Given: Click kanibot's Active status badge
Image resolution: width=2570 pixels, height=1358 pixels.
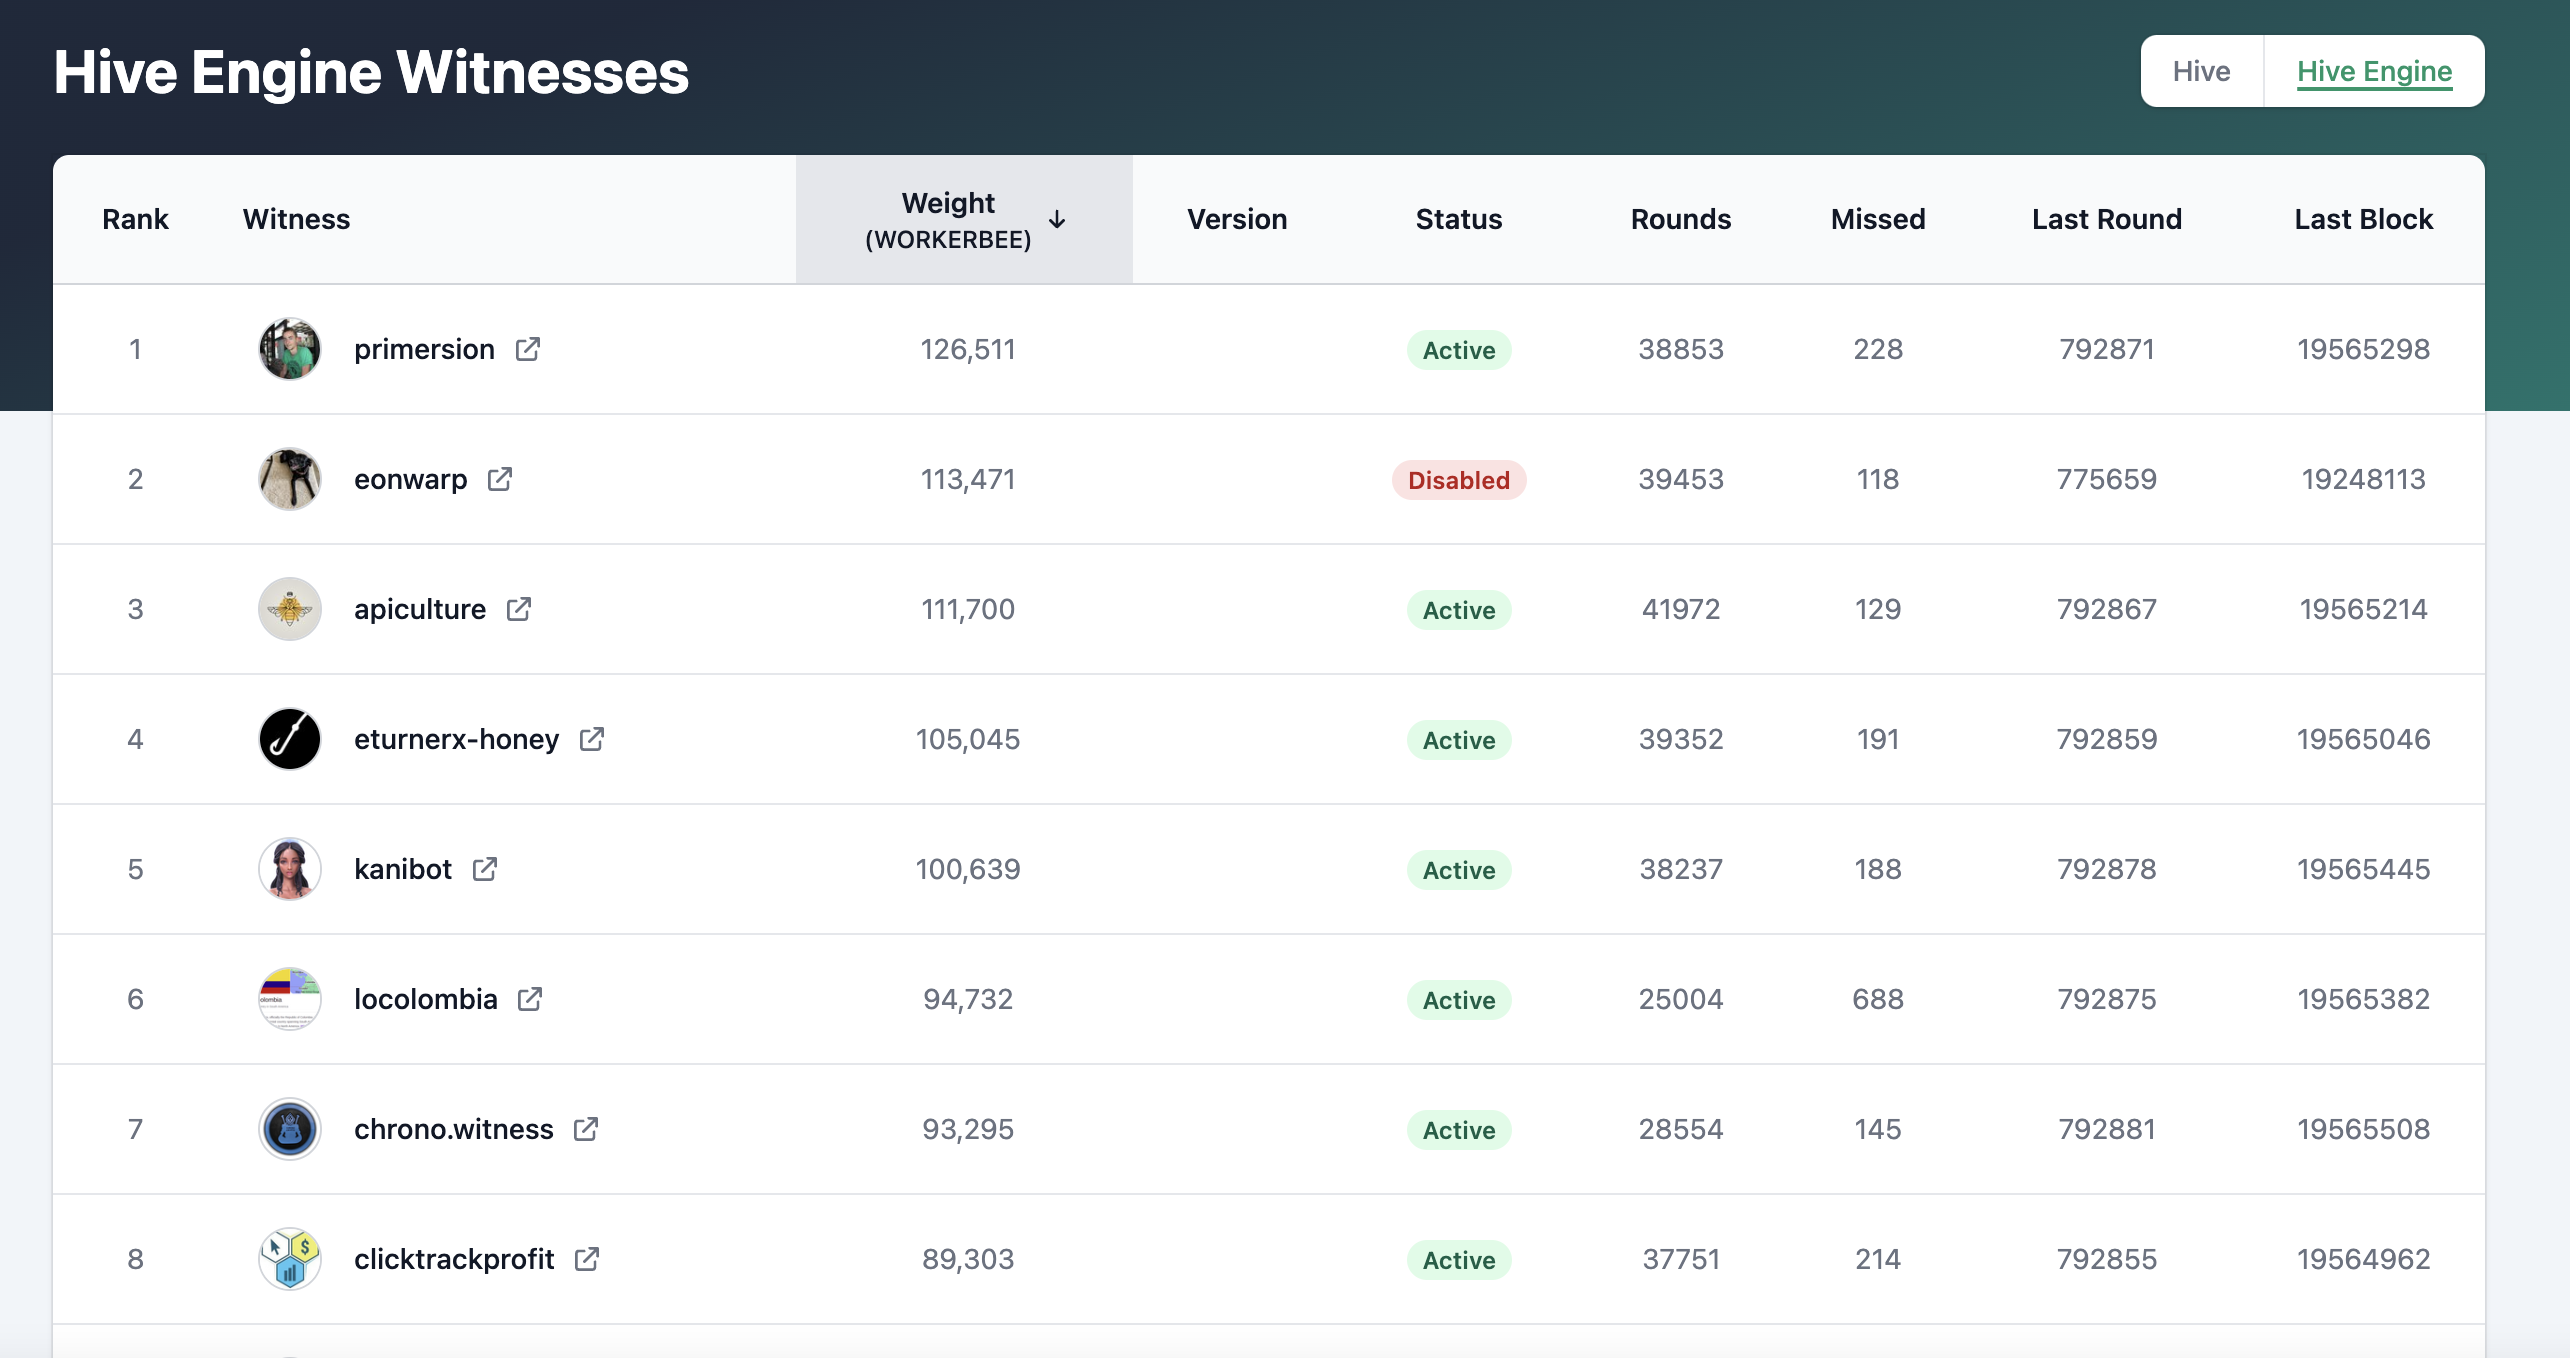Looking at the screenshot, I should click(1459, 870).
